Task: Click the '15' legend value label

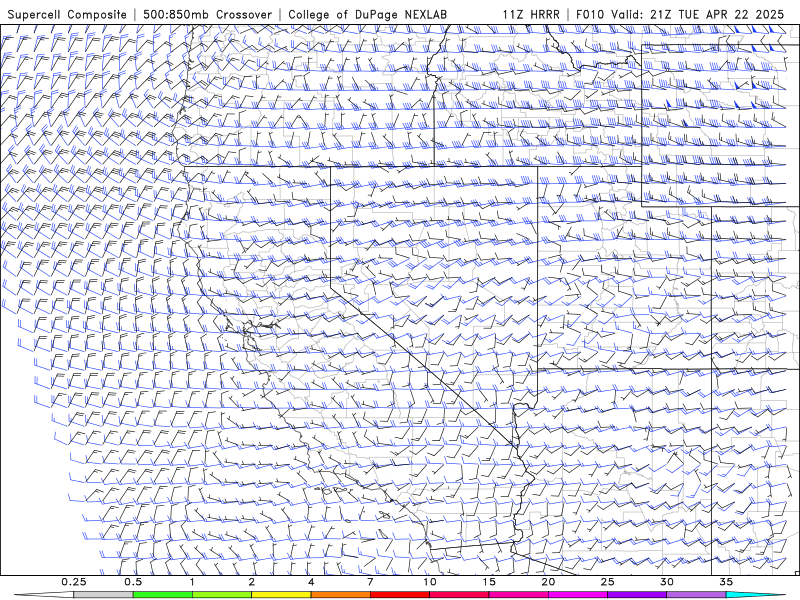Action: point(489,582)
